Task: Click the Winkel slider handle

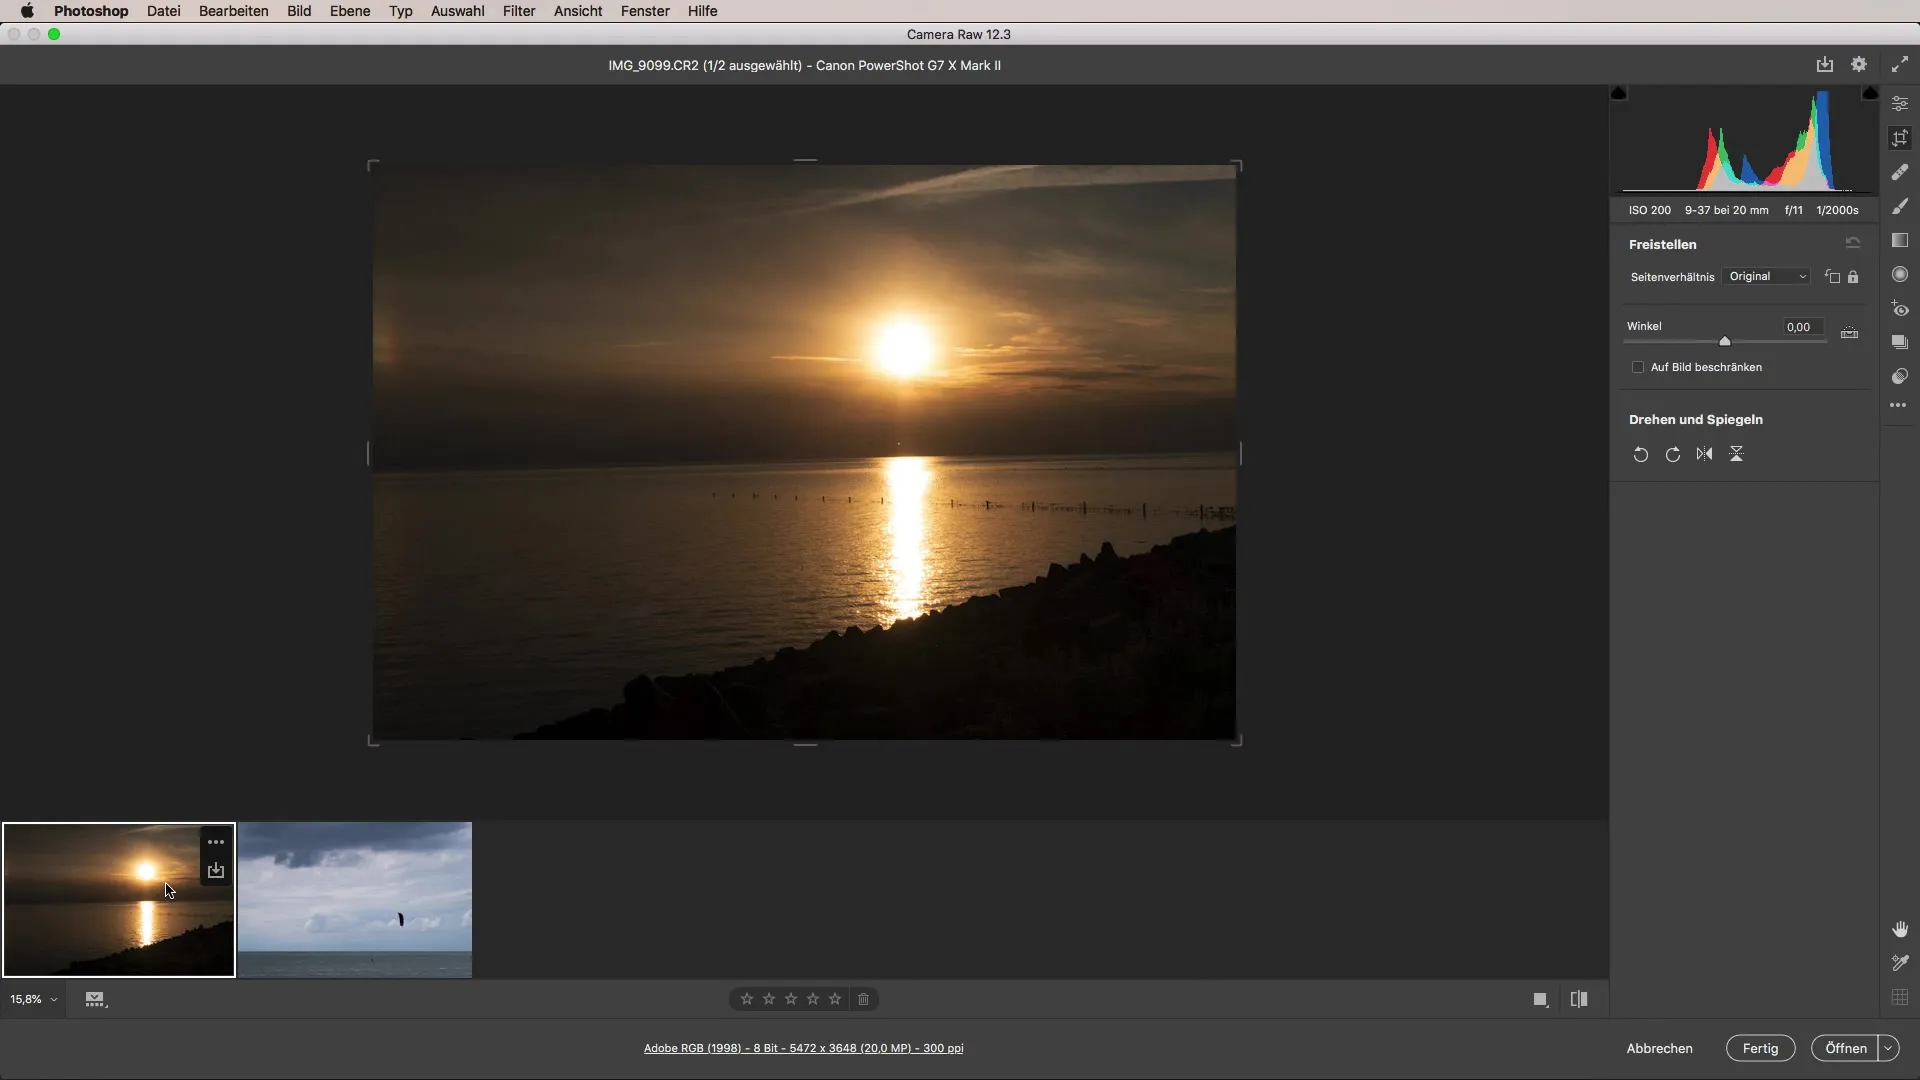Action: coord(1725,341)
